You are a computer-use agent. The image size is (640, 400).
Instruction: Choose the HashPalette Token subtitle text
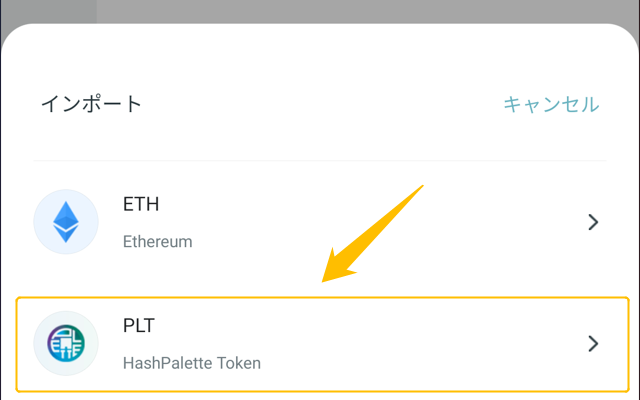[192, 363]
